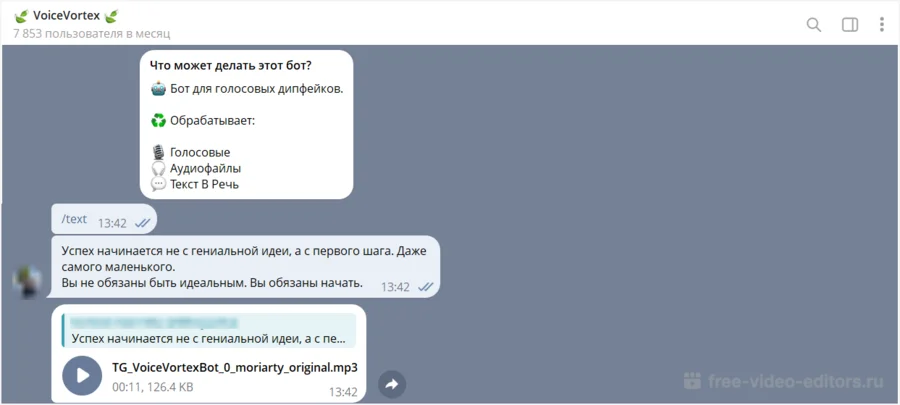Open the three-dot chat menu

pos(882,25)
